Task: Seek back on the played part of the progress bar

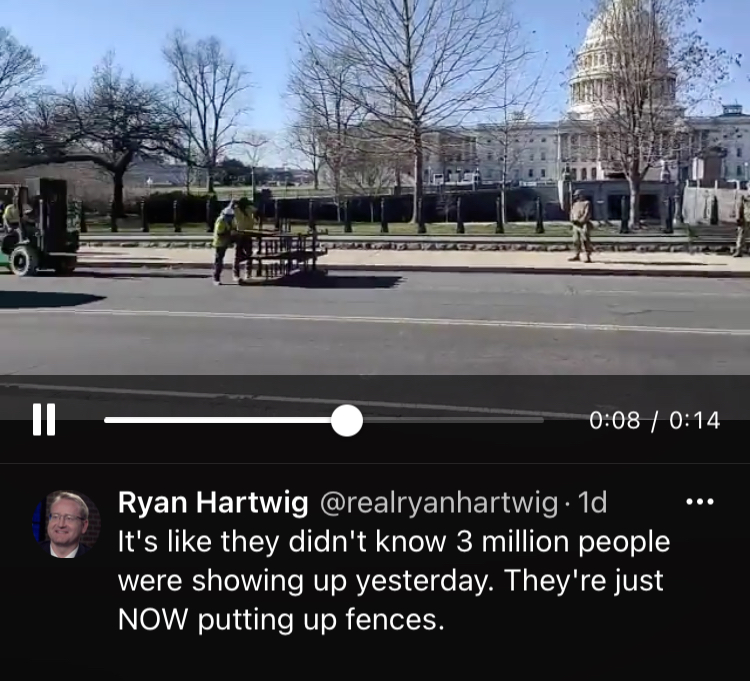Action: (x=218, y=420)
